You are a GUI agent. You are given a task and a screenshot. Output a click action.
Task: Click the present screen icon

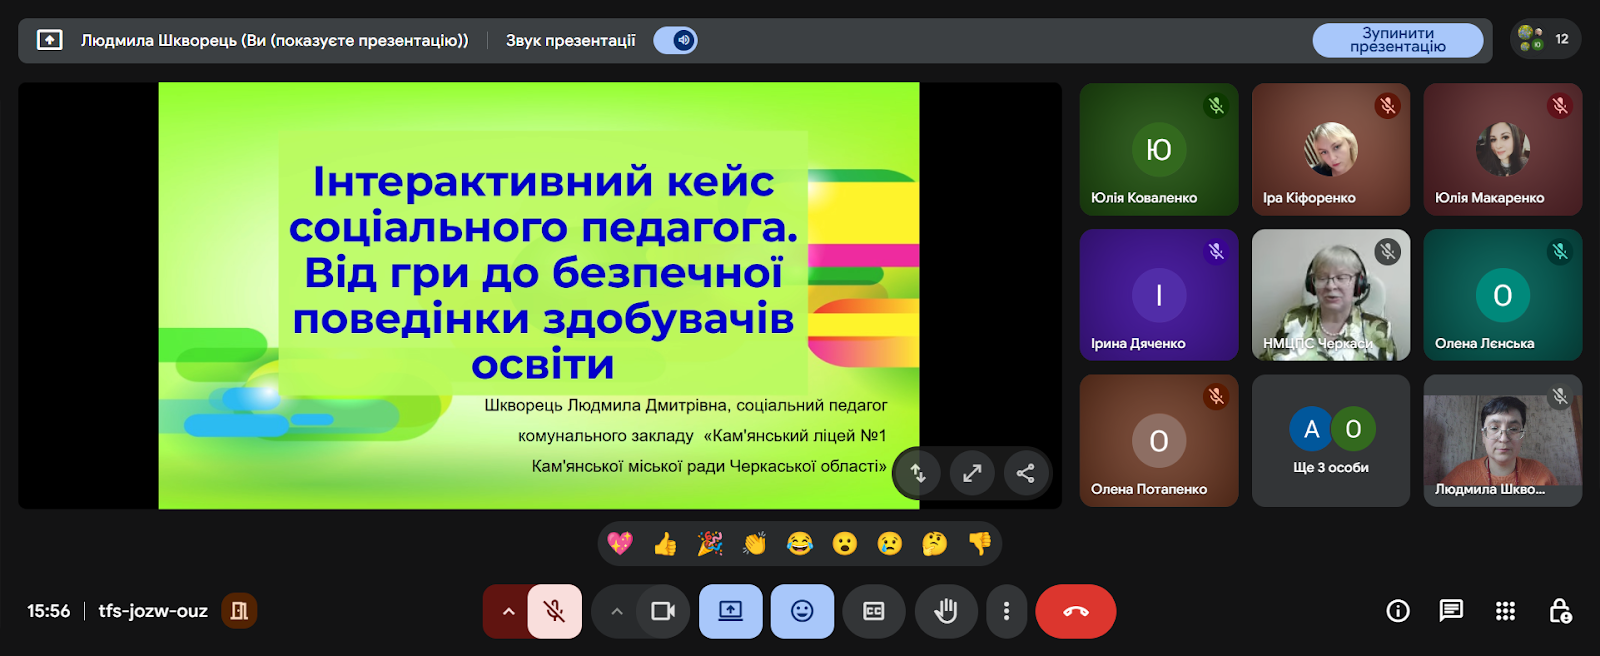coord(730,611)
